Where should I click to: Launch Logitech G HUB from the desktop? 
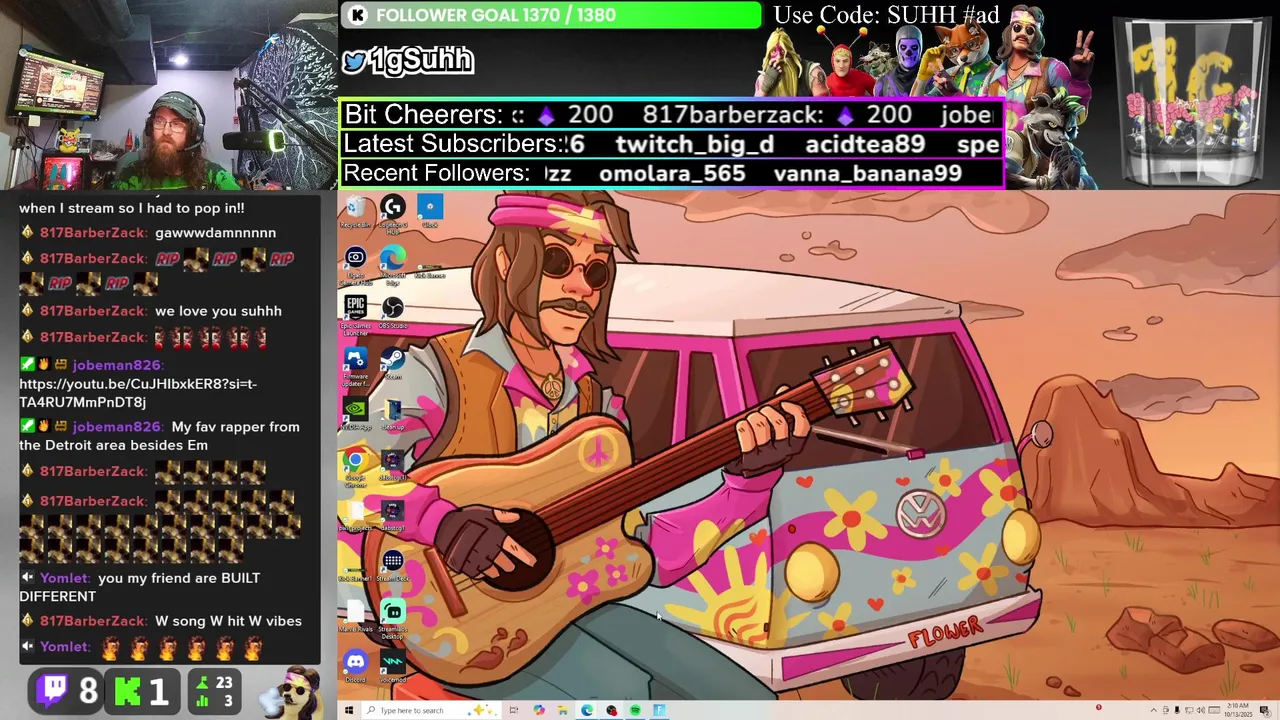pyautogui.click(x=393, y=212)
